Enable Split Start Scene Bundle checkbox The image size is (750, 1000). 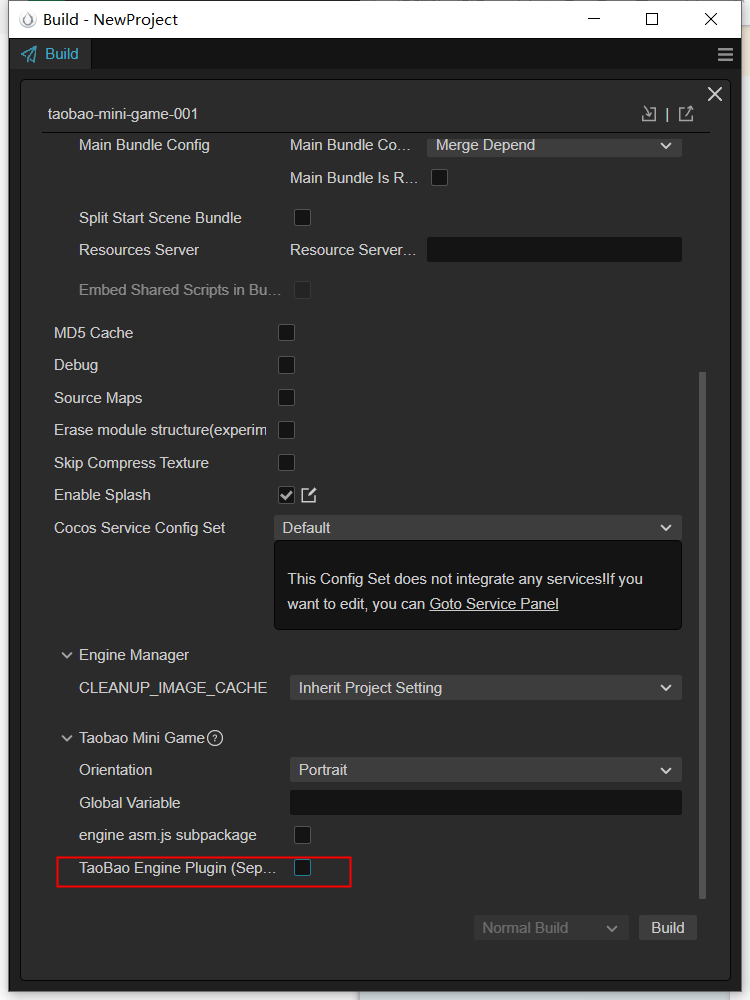tap(302, 217)
